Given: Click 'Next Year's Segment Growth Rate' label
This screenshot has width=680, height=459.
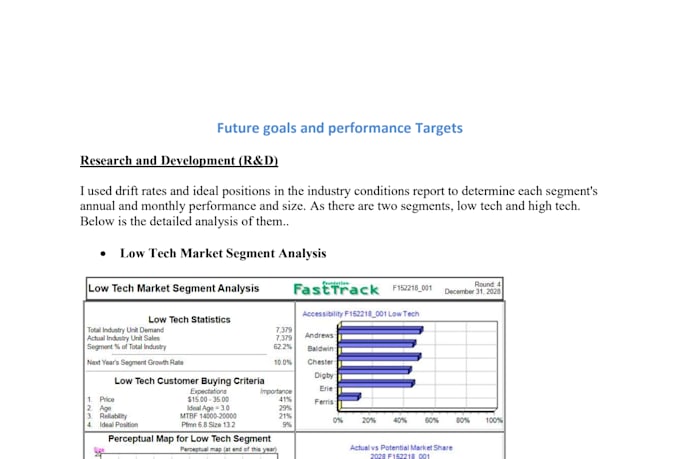Looking at the screenshot, I should (x=135, y=363).
